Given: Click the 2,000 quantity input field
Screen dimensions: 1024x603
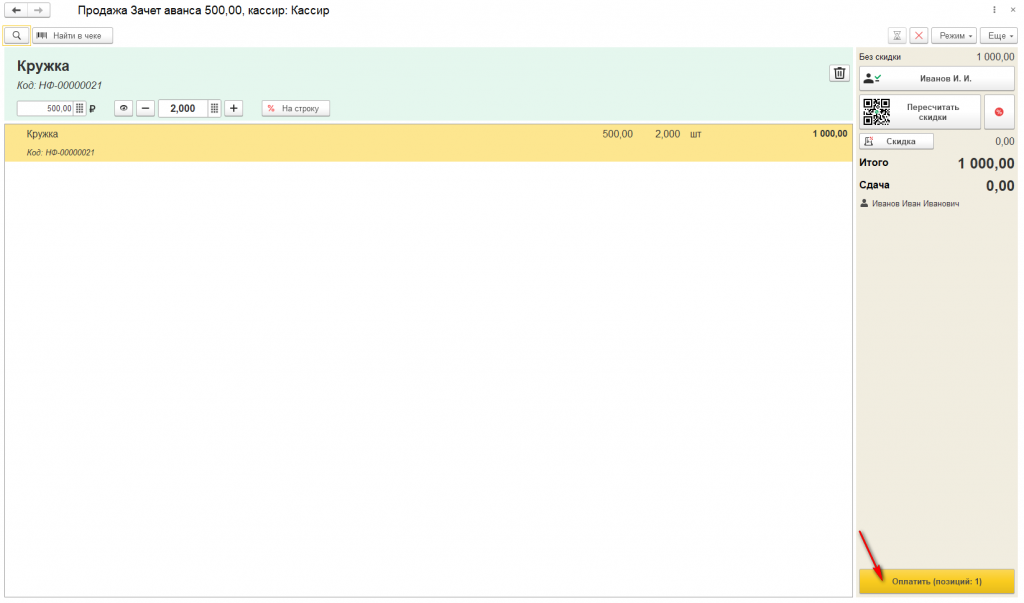Looking at the screenshot, I should coord(183,108).
